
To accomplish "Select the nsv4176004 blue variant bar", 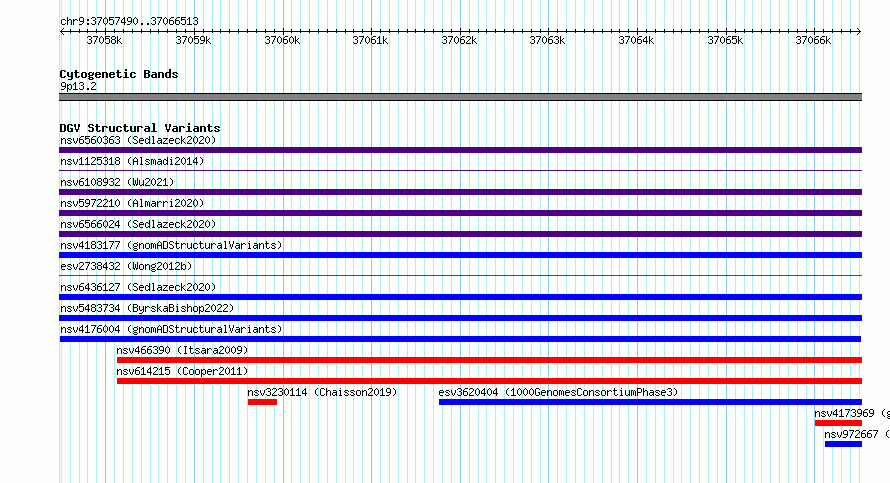I will [460, 339].
